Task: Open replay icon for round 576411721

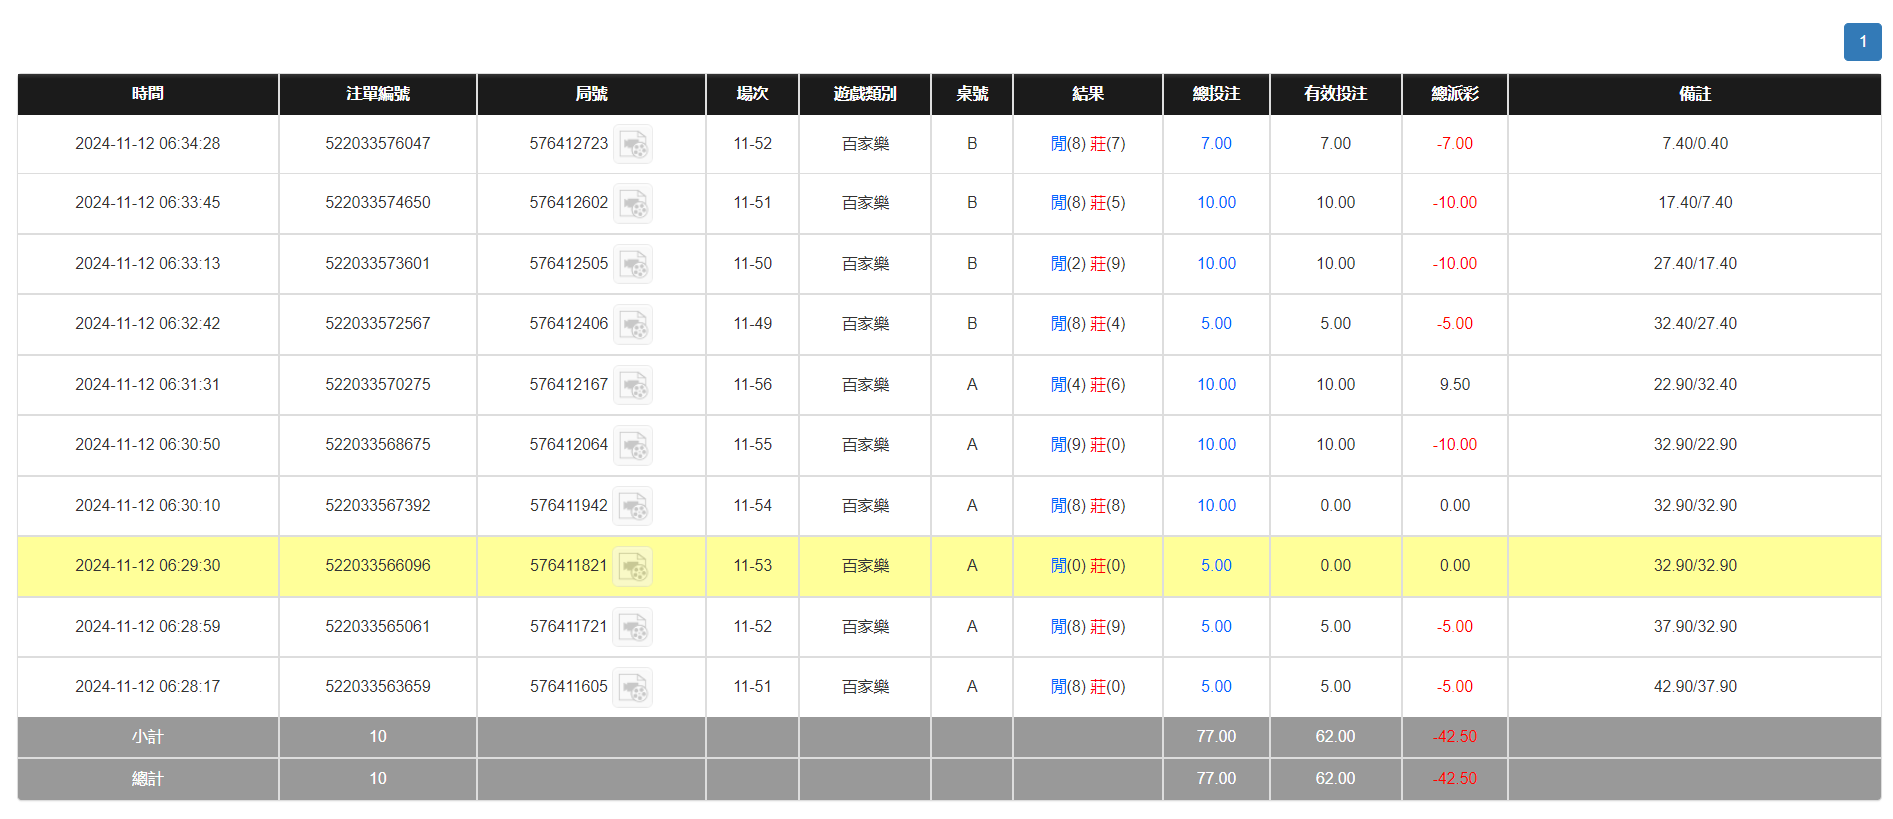Action: point(633,628)
